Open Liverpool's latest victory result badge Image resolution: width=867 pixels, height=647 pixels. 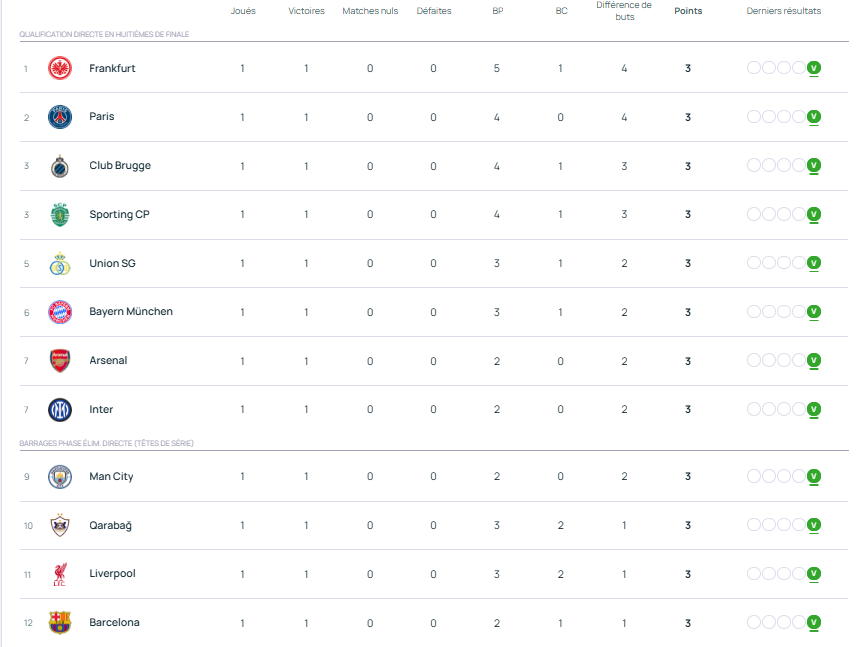pyautogui.click(x=814, y=574)
